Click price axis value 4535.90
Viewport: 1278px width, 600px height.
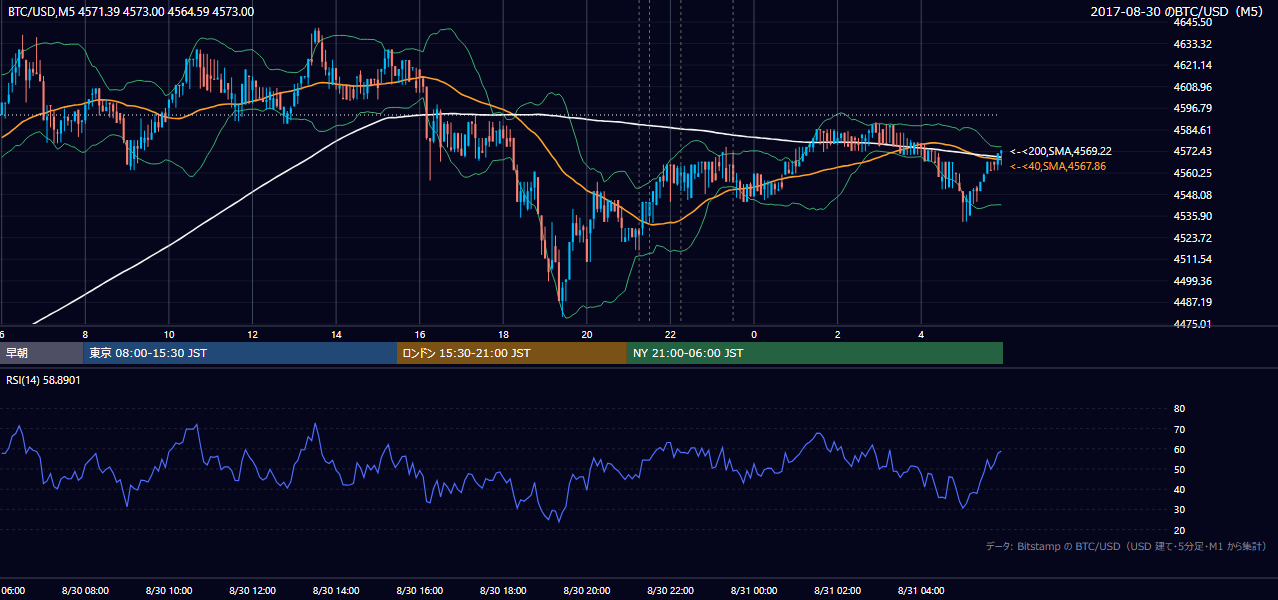pos(1193,216)
